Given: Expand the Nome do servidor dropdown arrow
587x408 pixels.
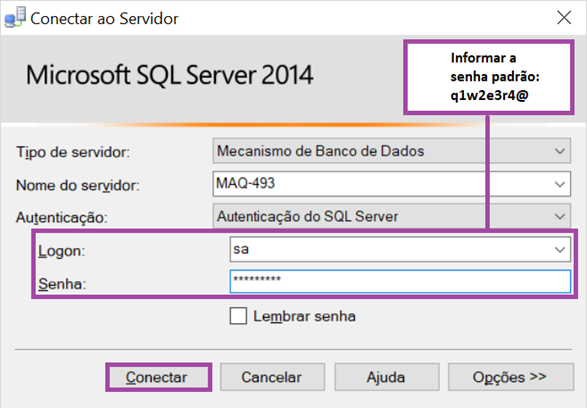Looking at the screenshot, I should (x=560, y=184).
